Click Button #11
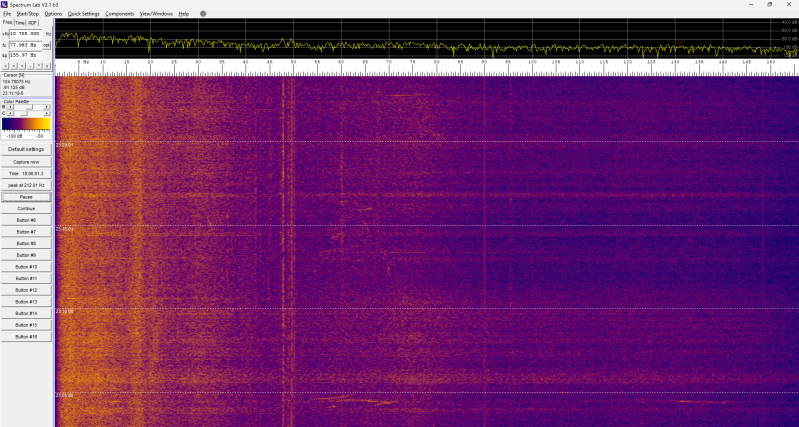This screenshot has height=427, width=799. coord(26,278)
